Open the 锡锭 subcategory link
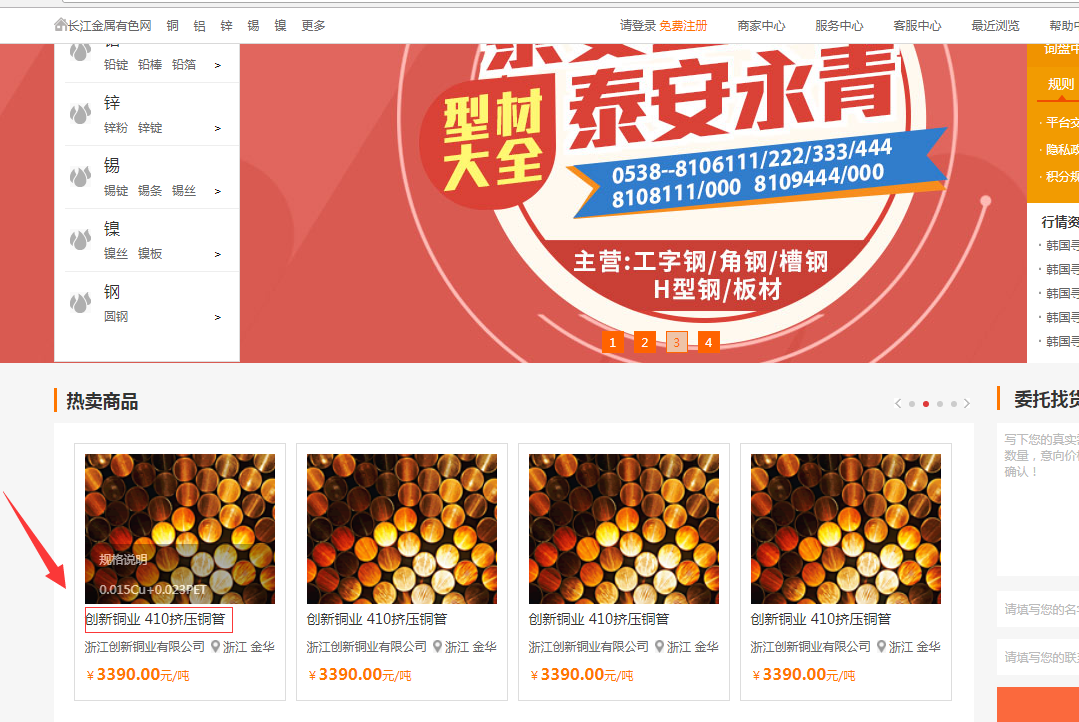Image resolution: width=1079 pixels, height=722 pixels. pos(116,191)
